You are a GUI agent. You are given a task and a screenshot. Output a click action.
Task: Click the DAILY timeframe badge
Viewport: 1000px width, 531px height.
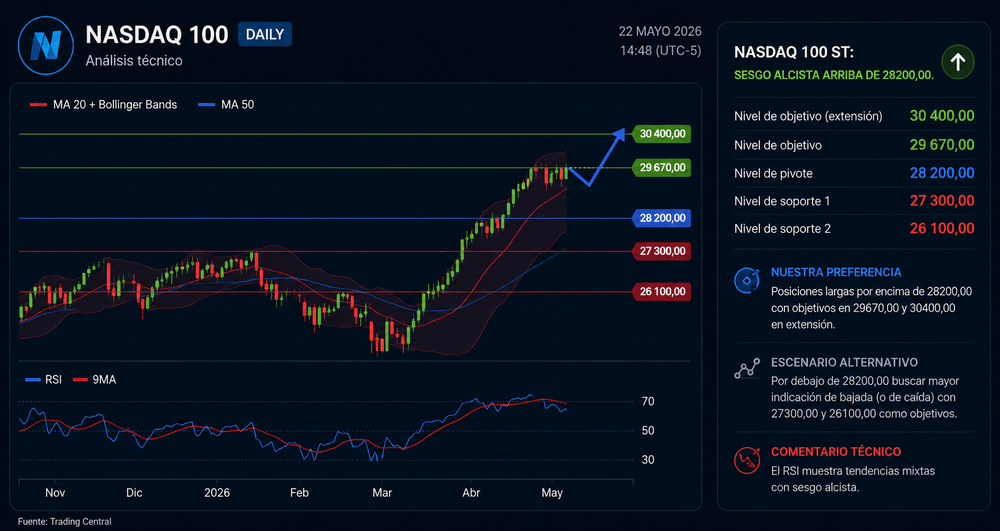pos(265,34)
